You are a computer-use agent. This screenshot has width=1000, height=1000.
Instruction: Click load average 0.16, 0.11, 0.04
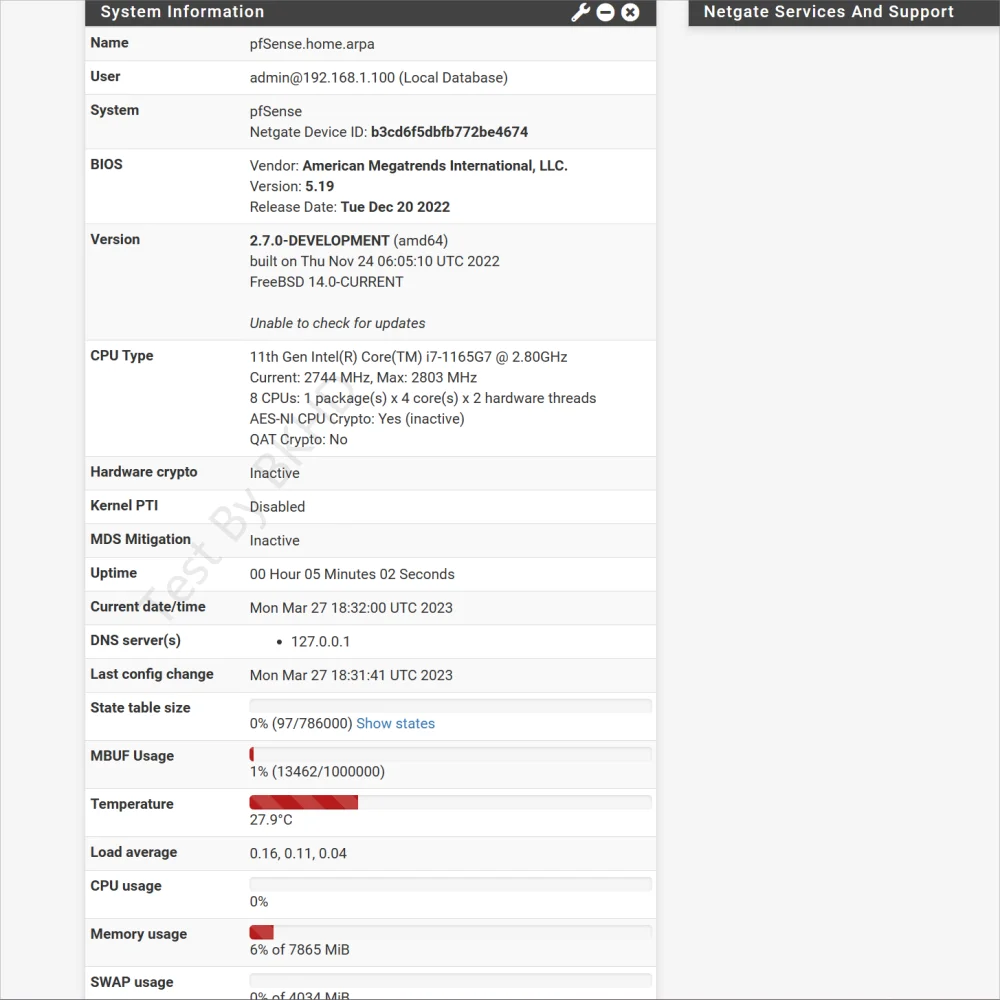tap(298, 853)
